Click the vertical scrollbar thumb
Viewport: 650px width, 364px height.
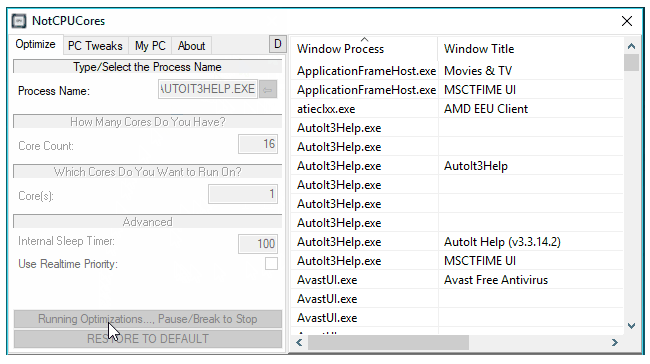[631, 63]
